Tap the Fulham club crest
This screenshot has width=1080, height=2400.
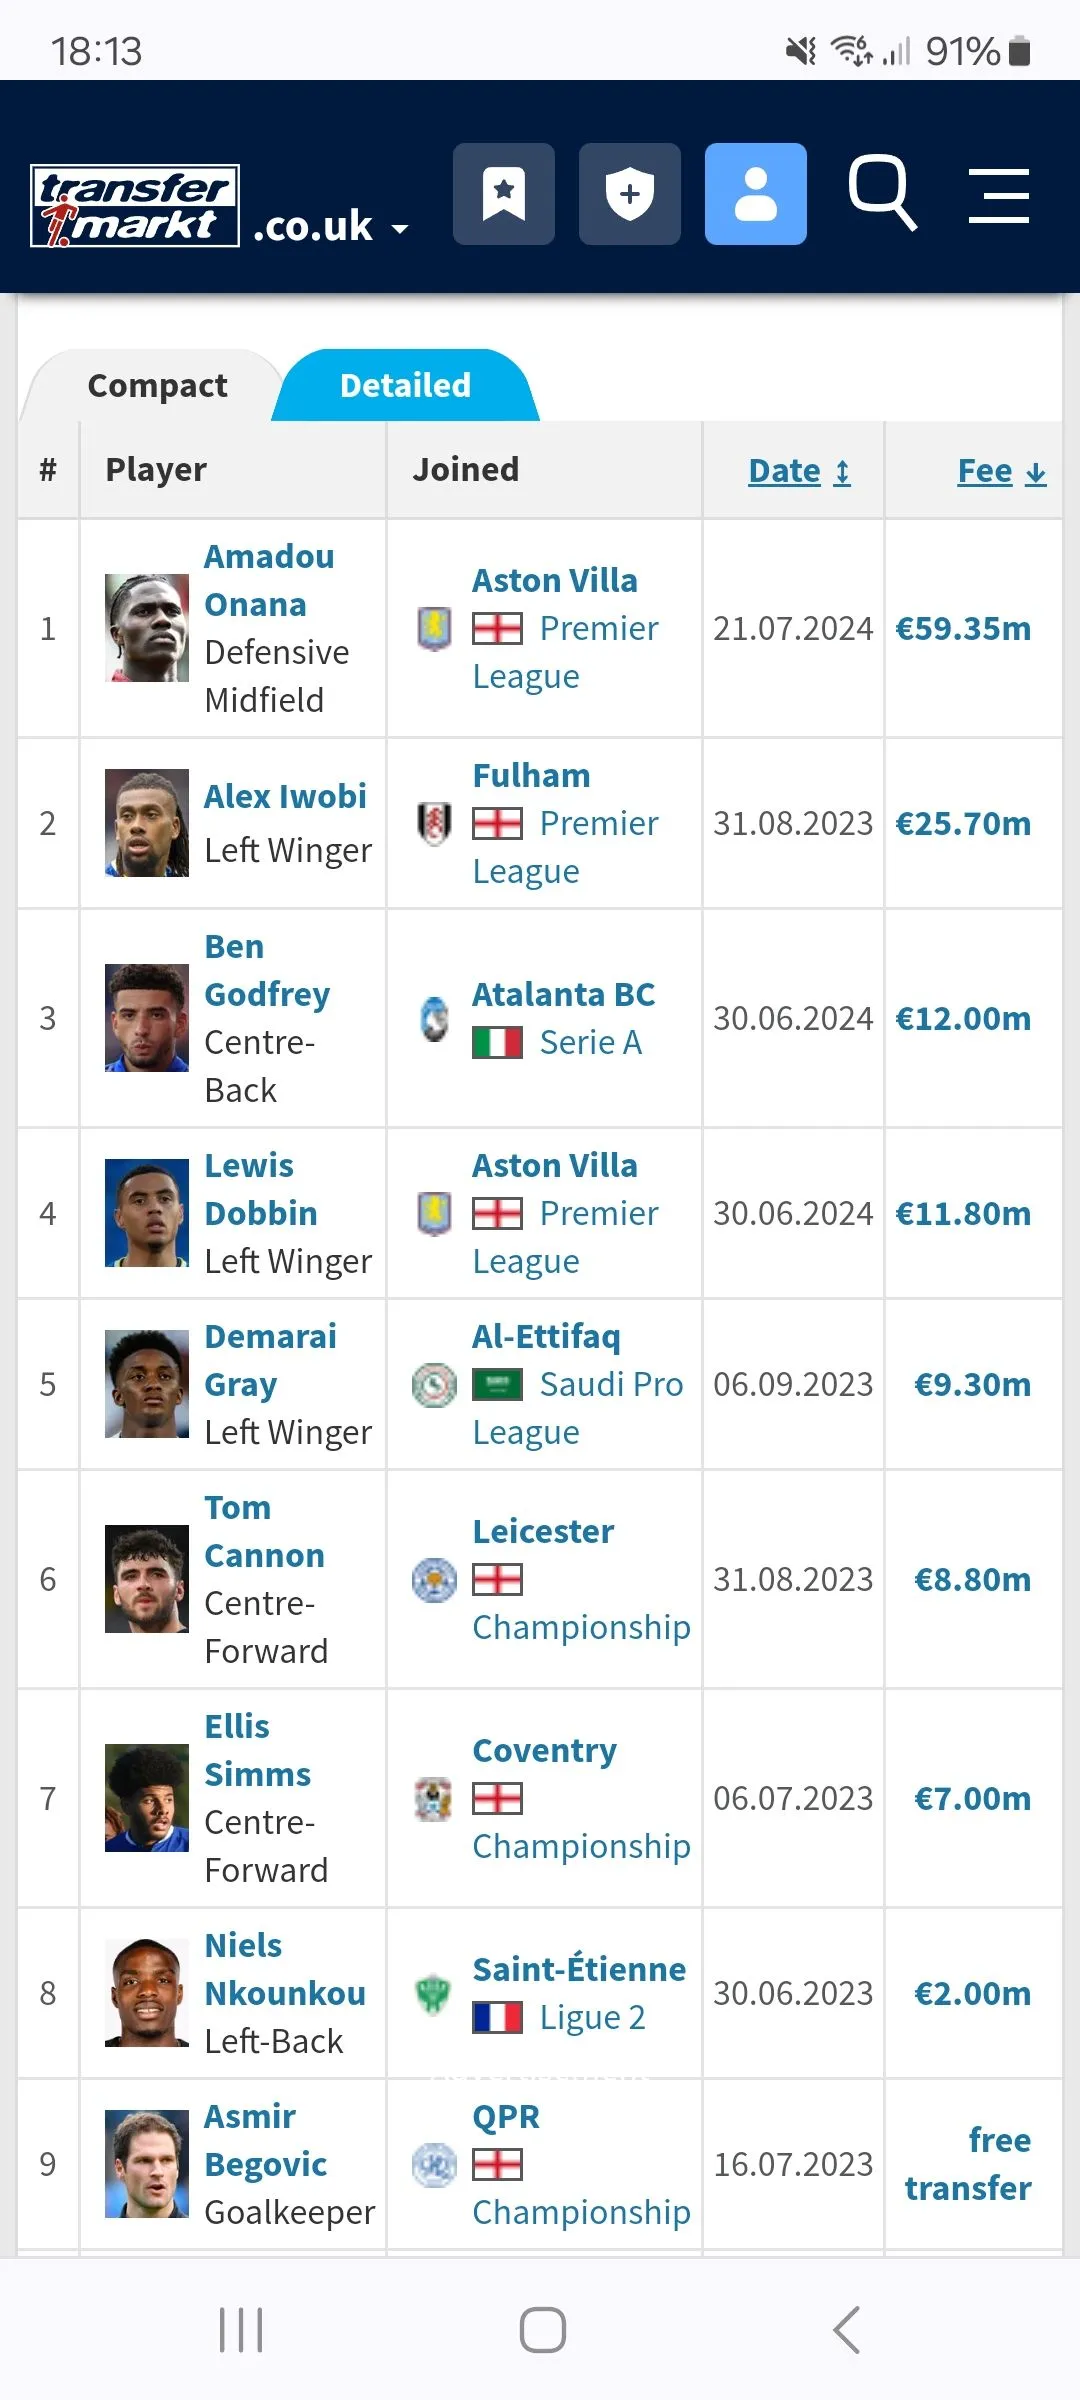pyautogui.click(x=434, y=824)
